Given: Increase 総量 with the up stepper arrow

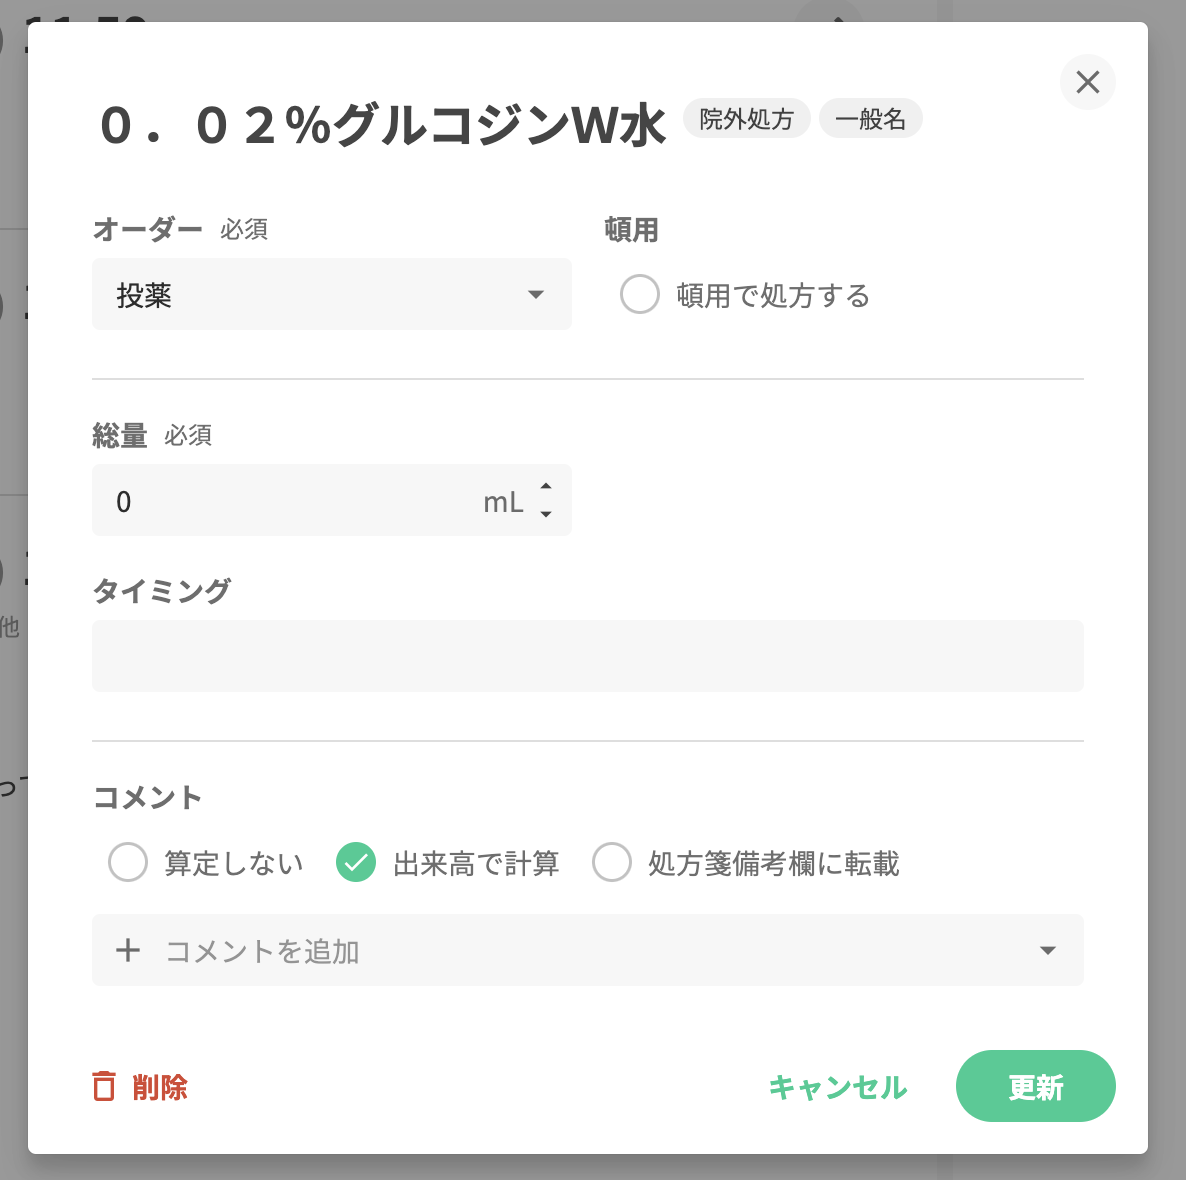Looking at the screenshot, I should coord(546,487).
